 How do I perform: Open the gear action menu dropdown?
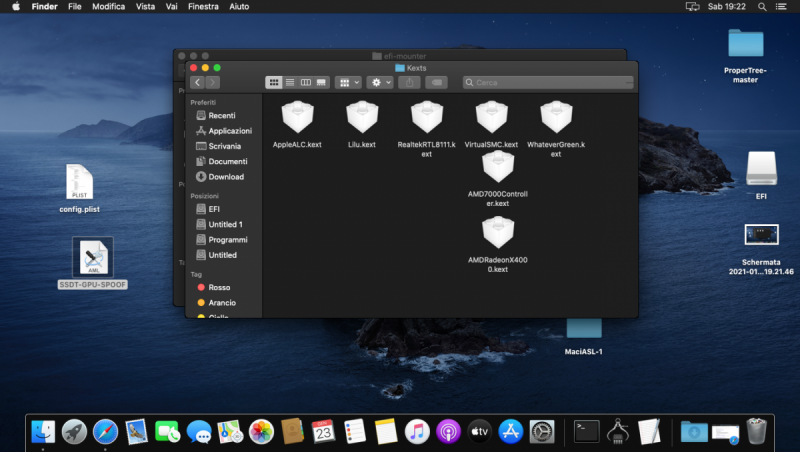[x=380, y=82]
